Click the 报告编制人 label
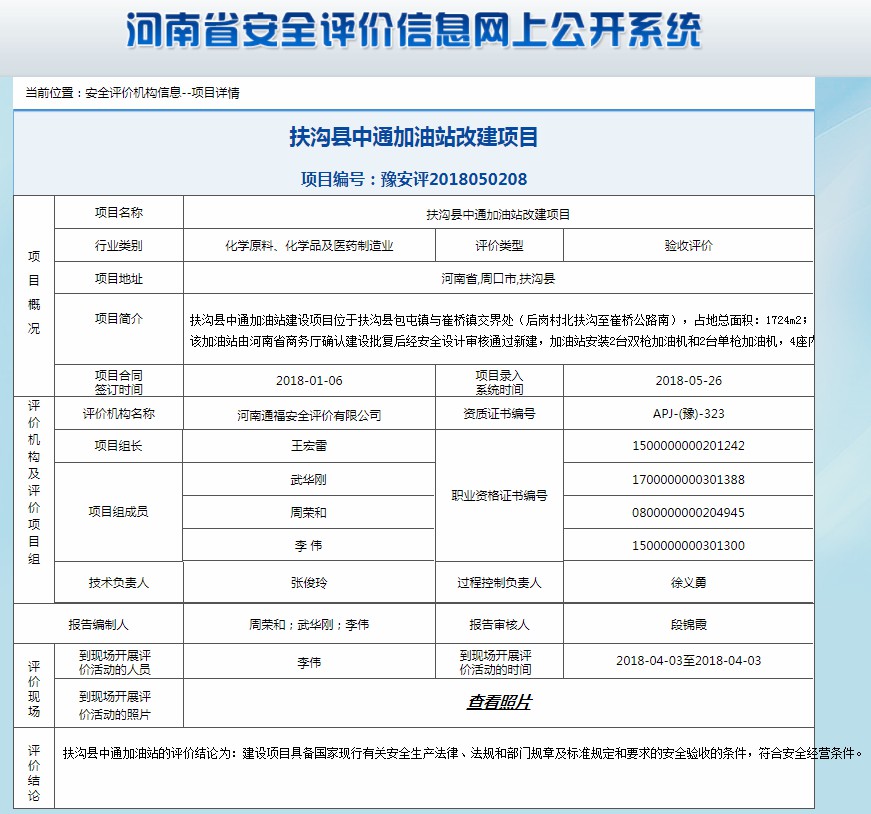The width and height of the screenshot is (871, 814). click(98, 625)
